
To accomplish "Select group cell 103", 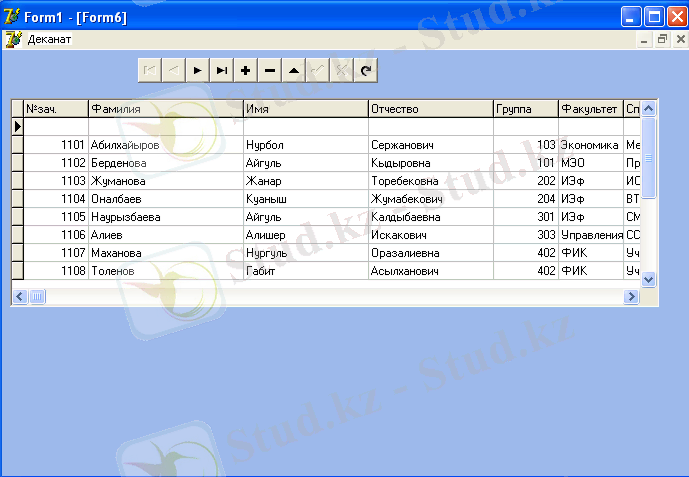I will pos(526,145).
